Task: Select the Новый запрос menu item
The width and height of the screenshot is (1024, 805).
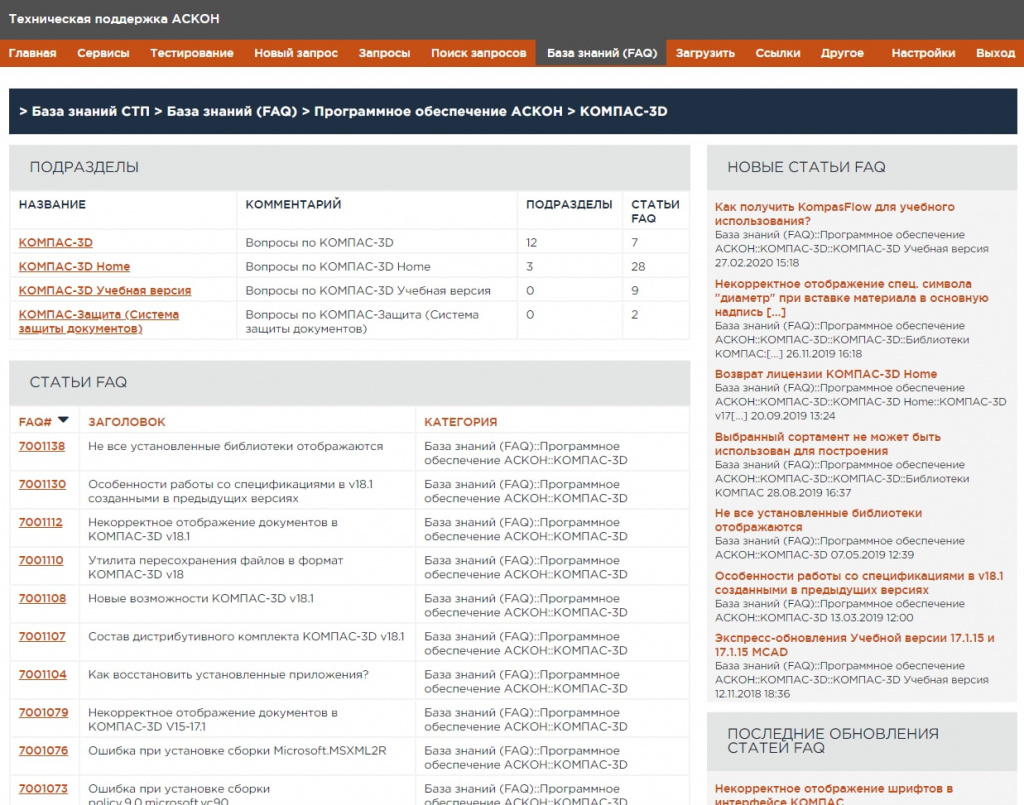Action: click(x=296, y=53)
